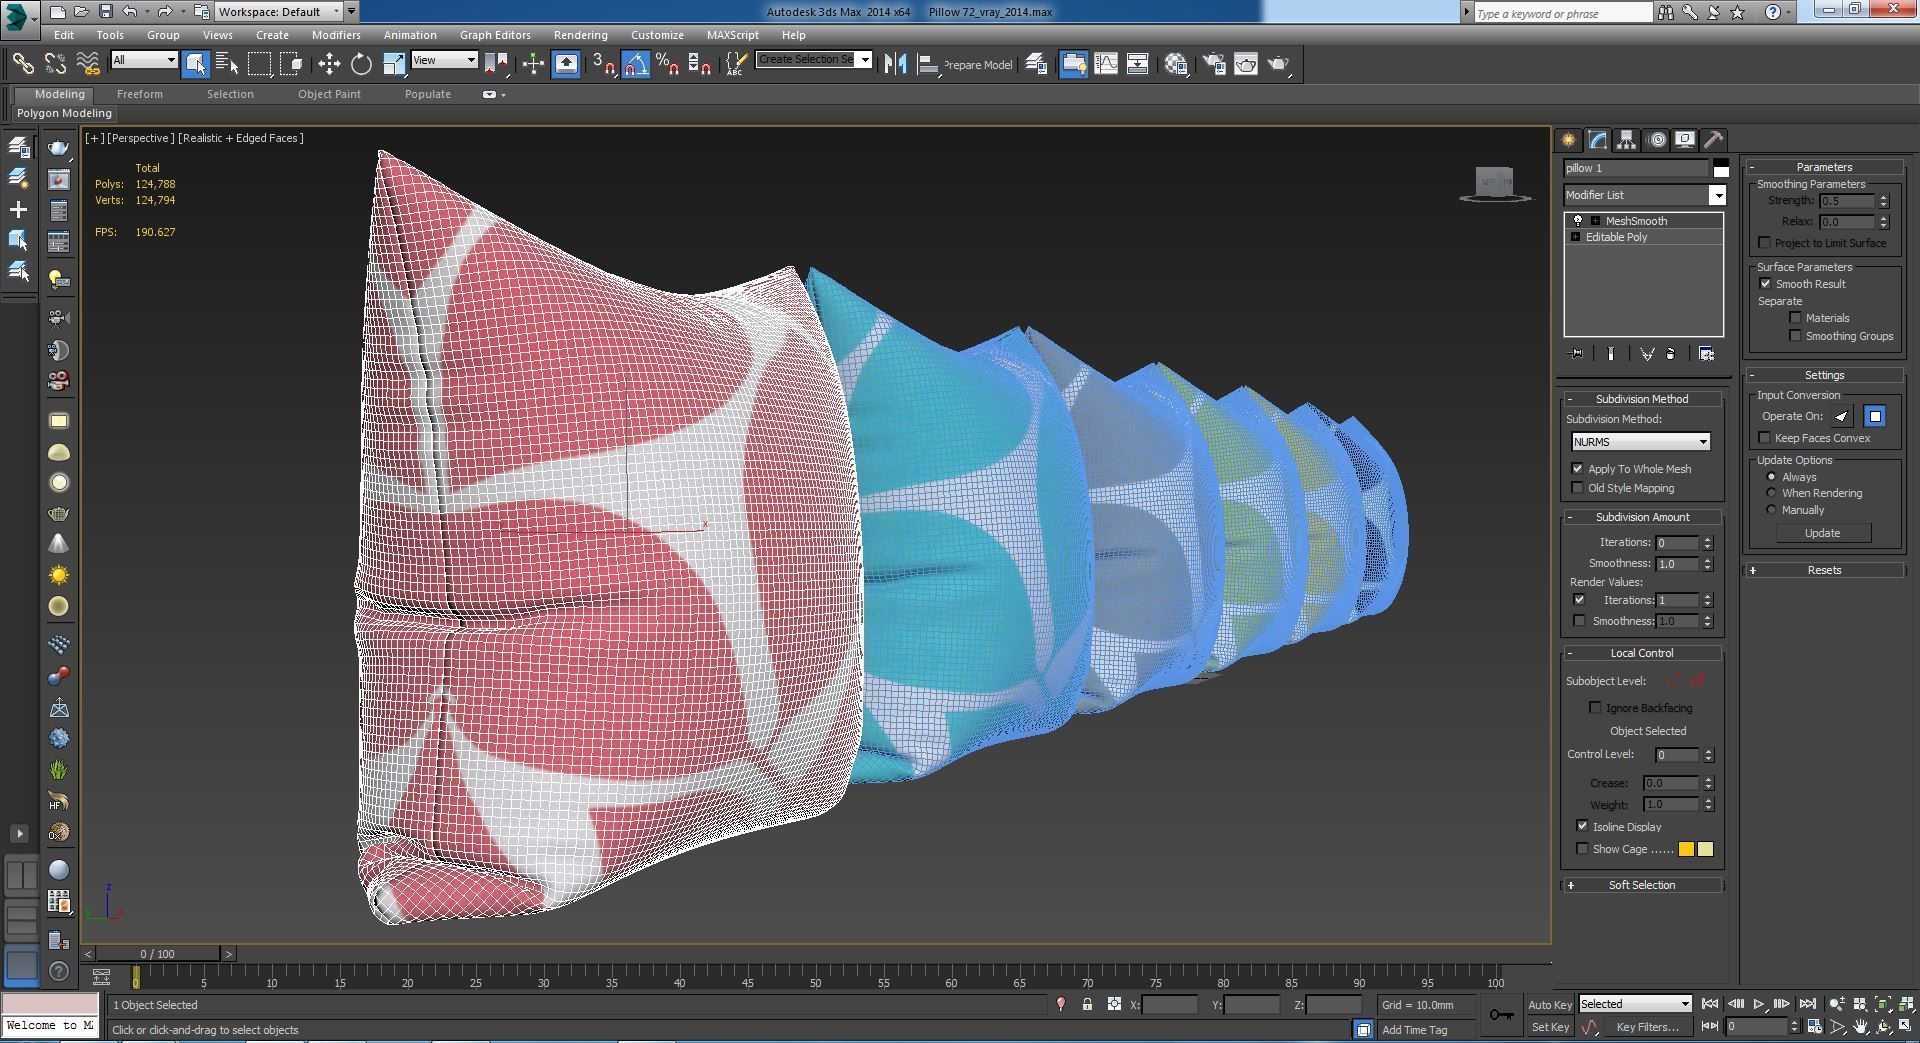The image size is (1920, 1043).
Task: Open the Hierarchy command panel tab
Action: pos(1627,140)
